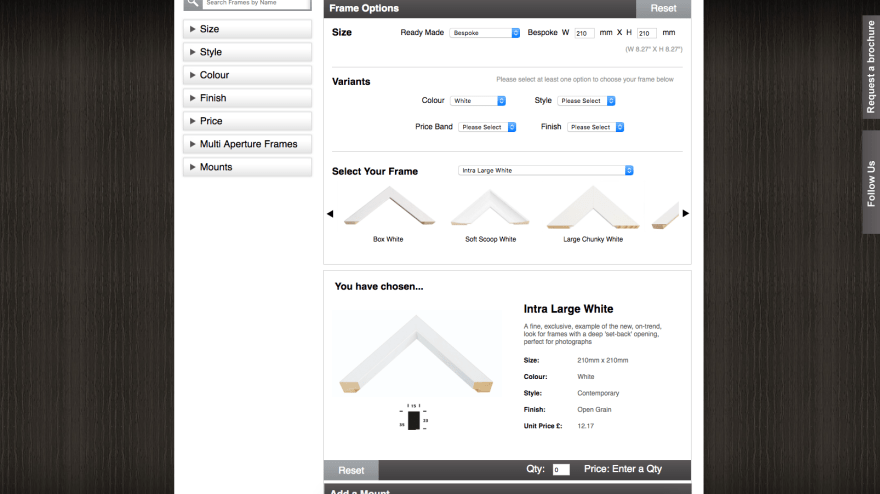Open the Finish filter accordion
The width and height of the screenshot is (880, 494).
click(x=247, y=98)
